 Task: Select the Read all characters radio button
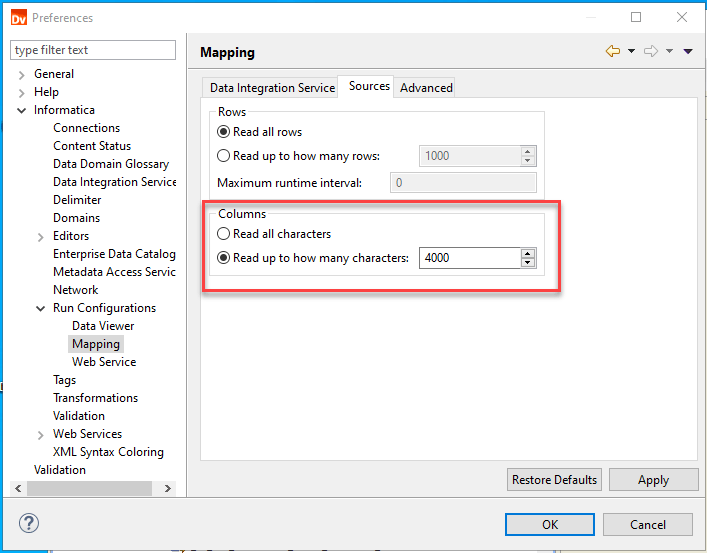(224, 234)
